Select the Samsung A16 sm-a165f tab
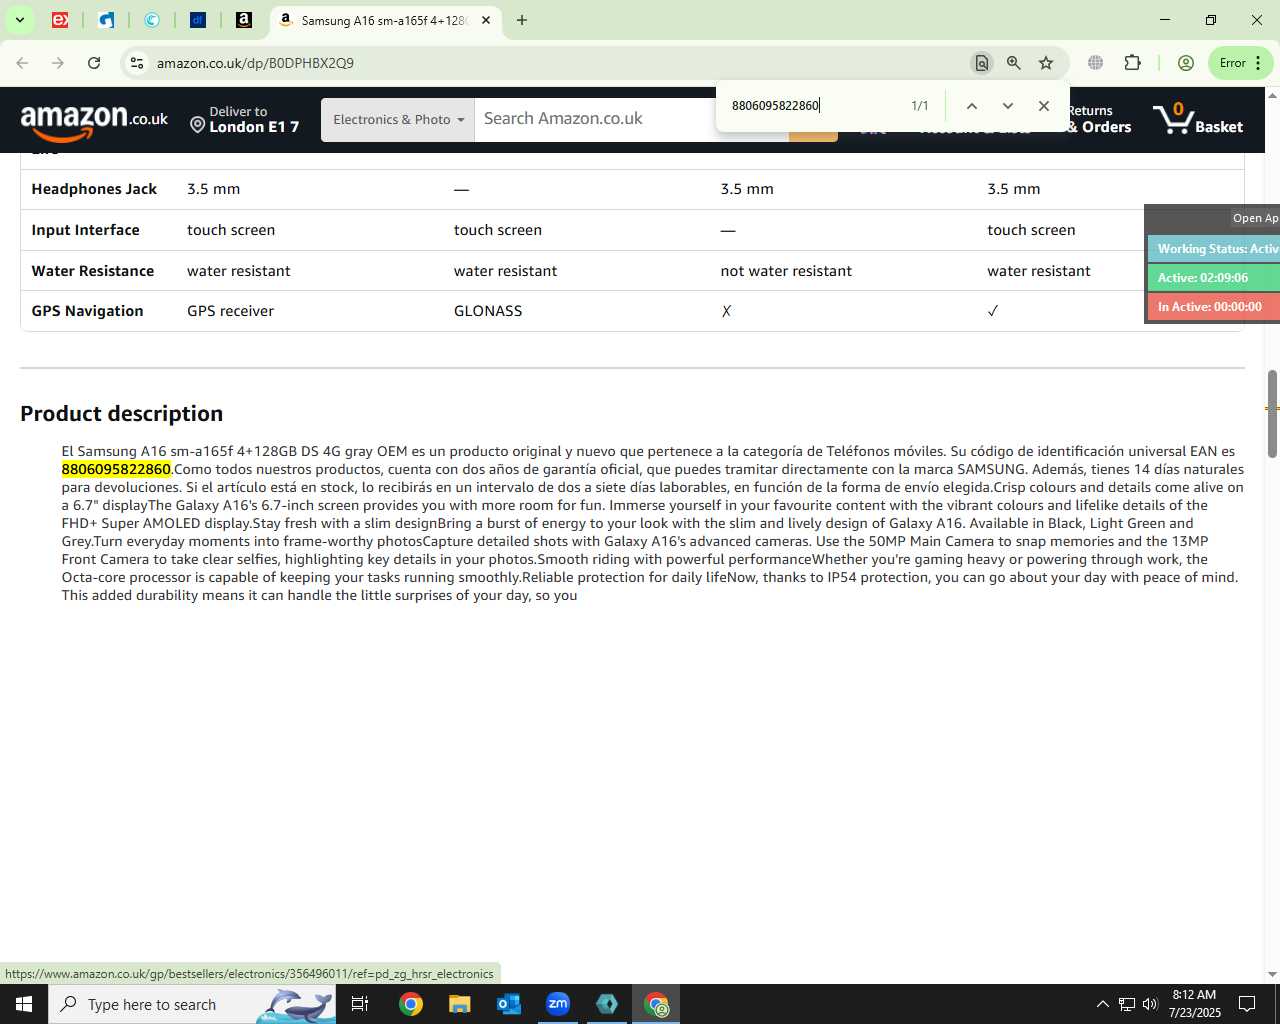 point(385,20)
